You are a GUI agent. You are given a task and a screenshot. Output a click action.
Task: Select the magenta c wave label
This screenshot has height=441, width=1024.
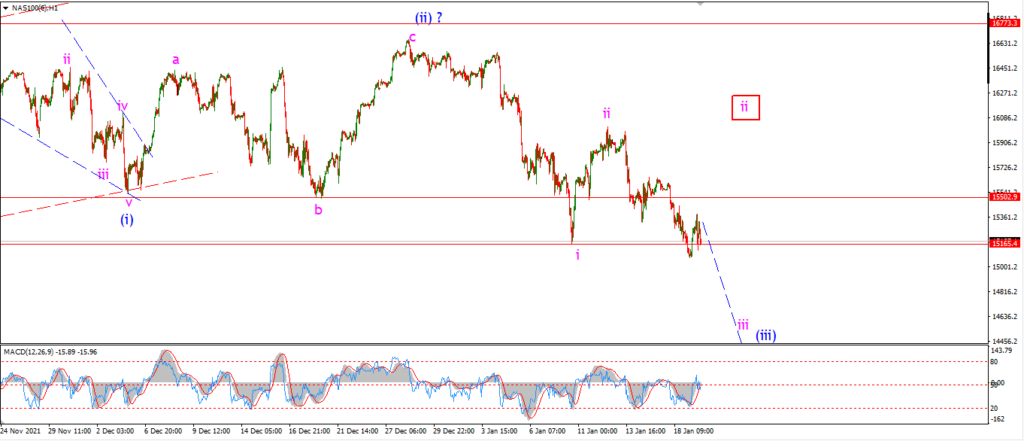pos(412,37)
